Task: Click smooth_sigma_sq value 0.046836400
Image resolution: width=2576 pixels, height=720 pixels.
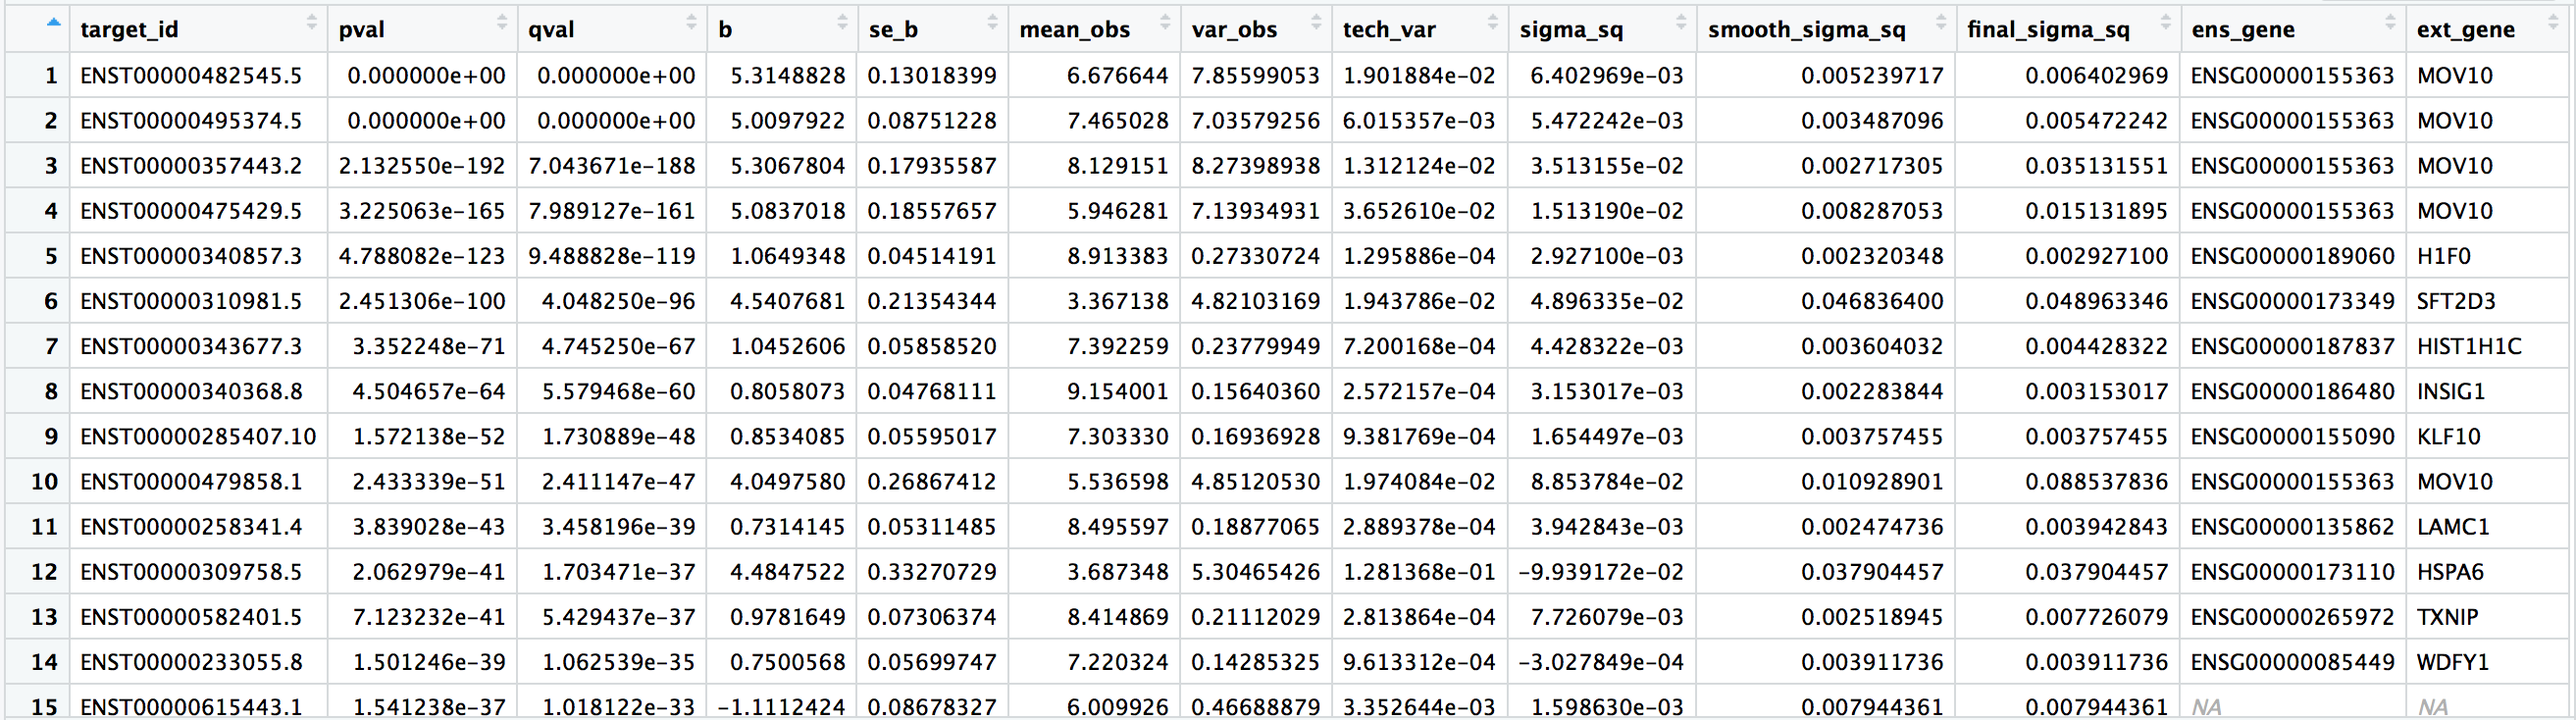Action: pyautogui.click(x=1872, y=300)
